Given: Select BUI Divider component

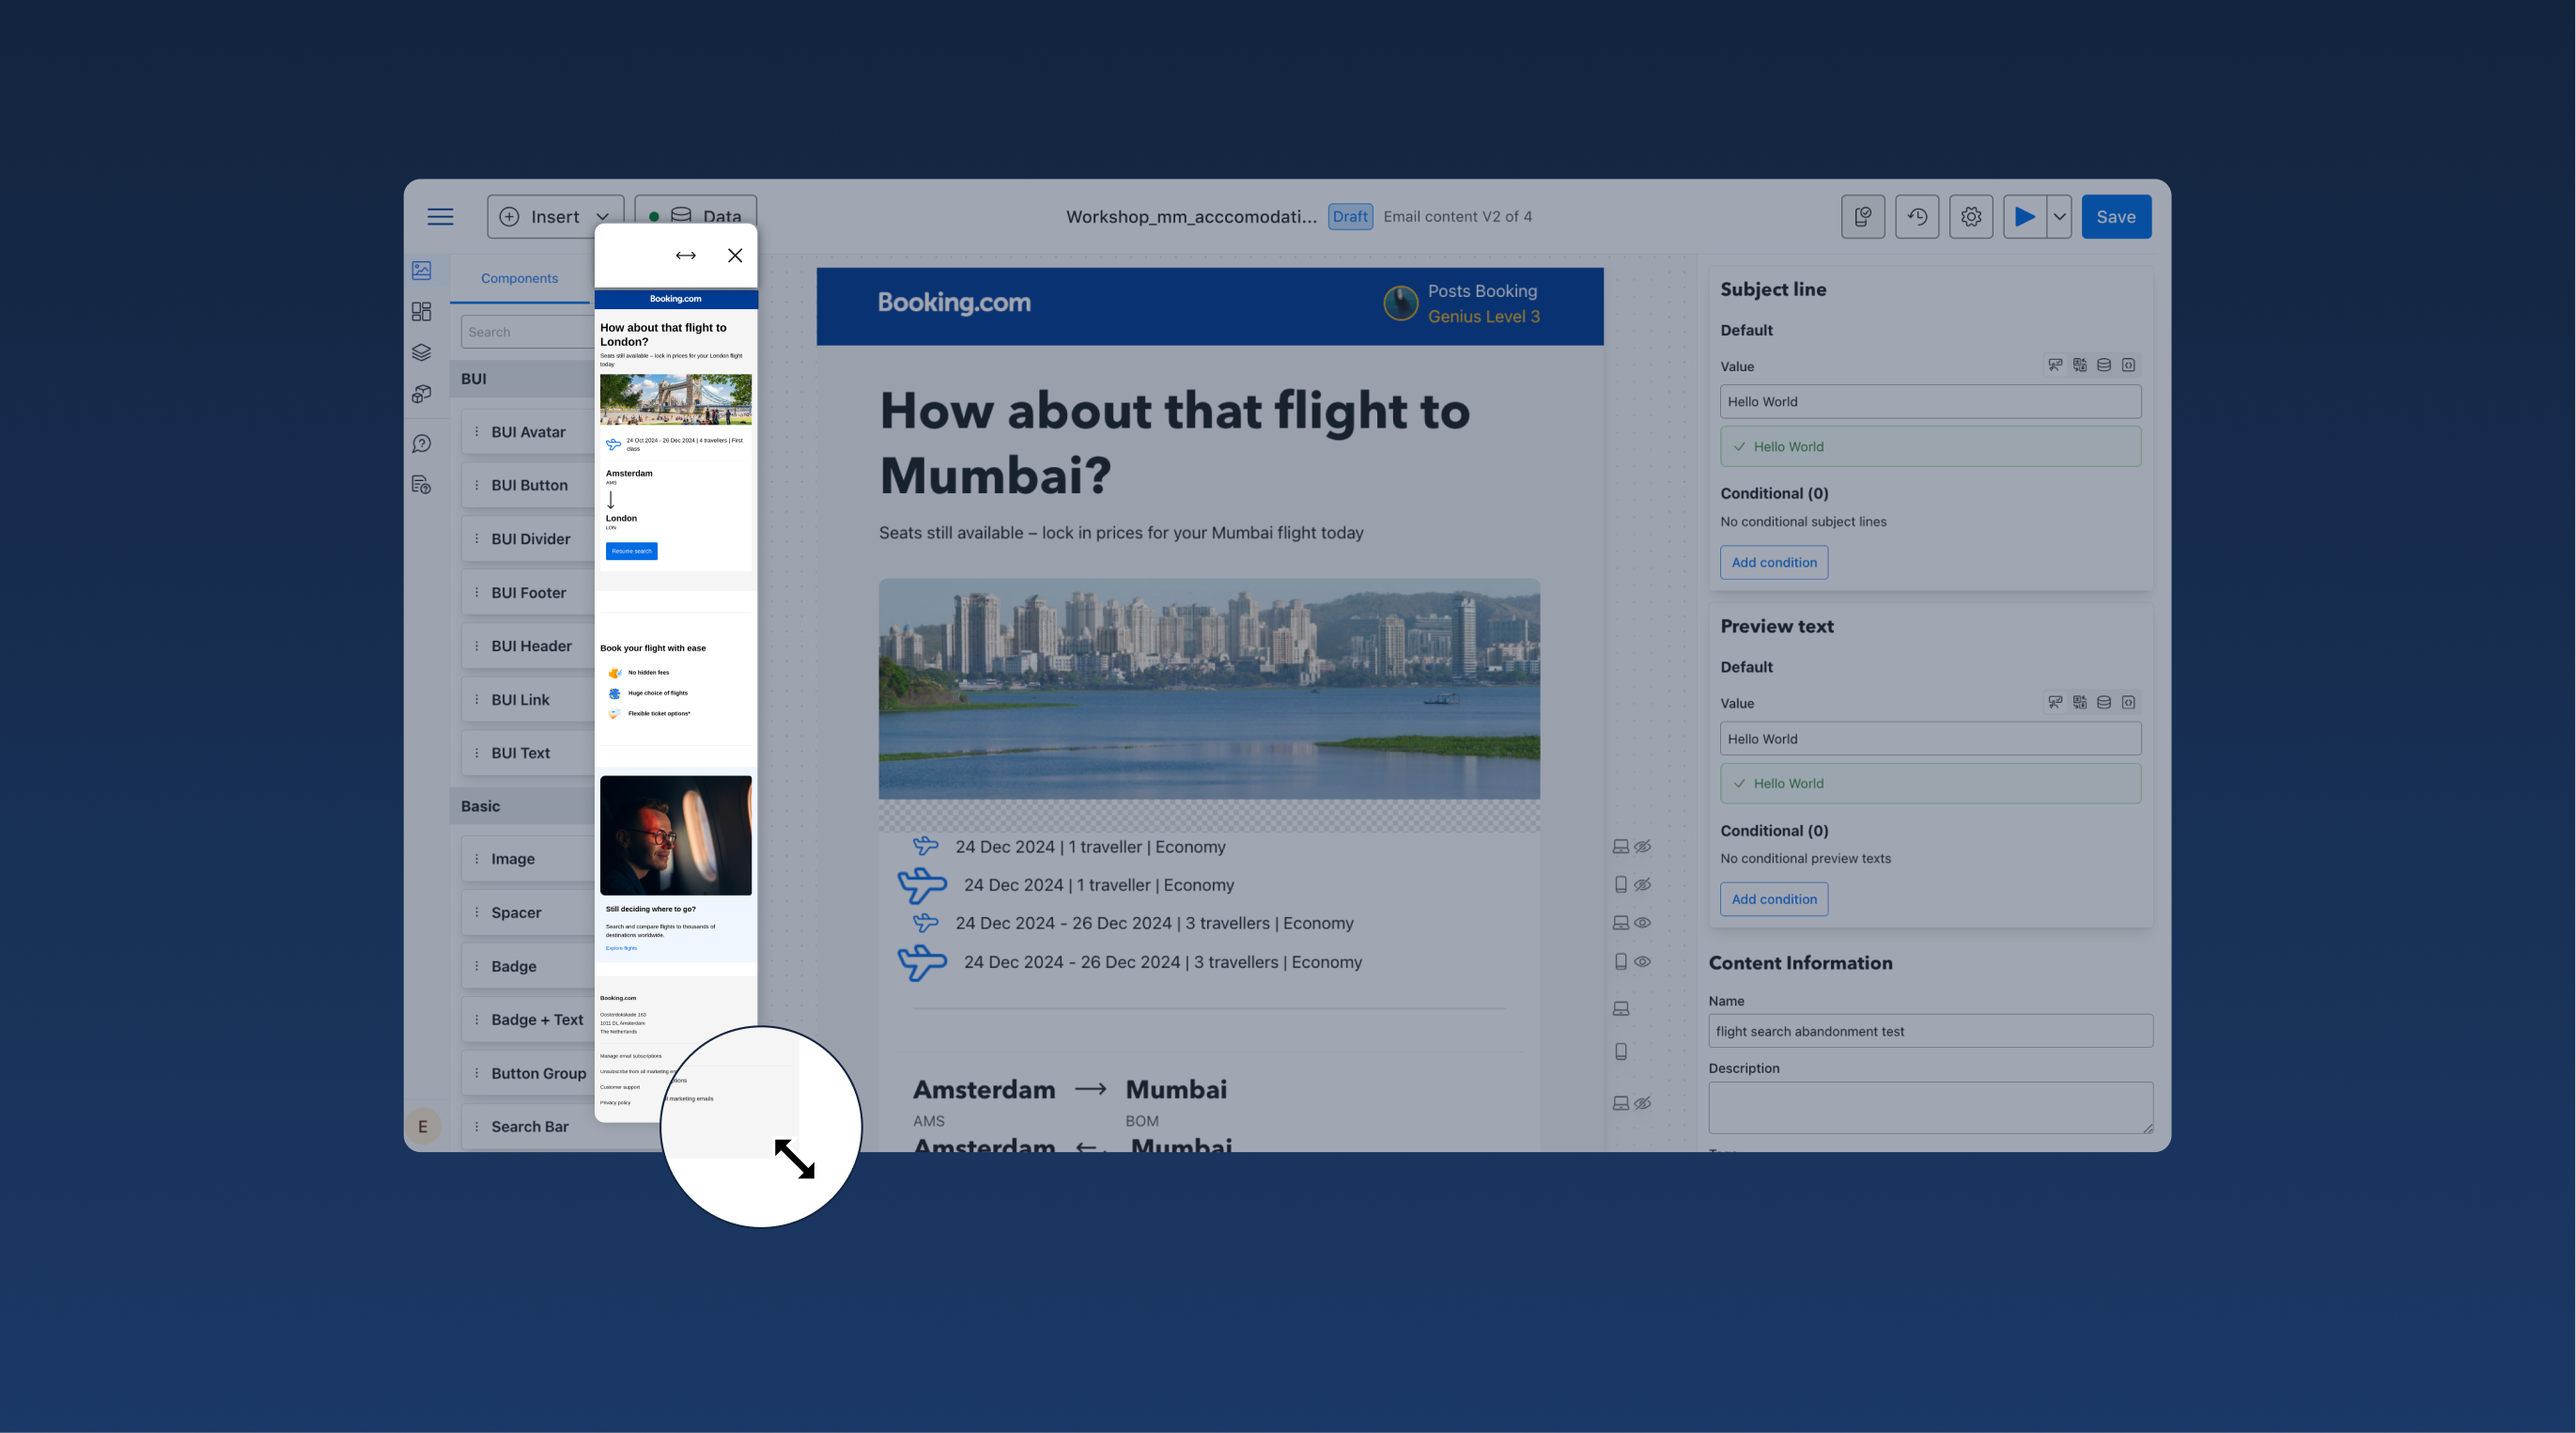Looking at the screenshot, I should tap(528, 539).
